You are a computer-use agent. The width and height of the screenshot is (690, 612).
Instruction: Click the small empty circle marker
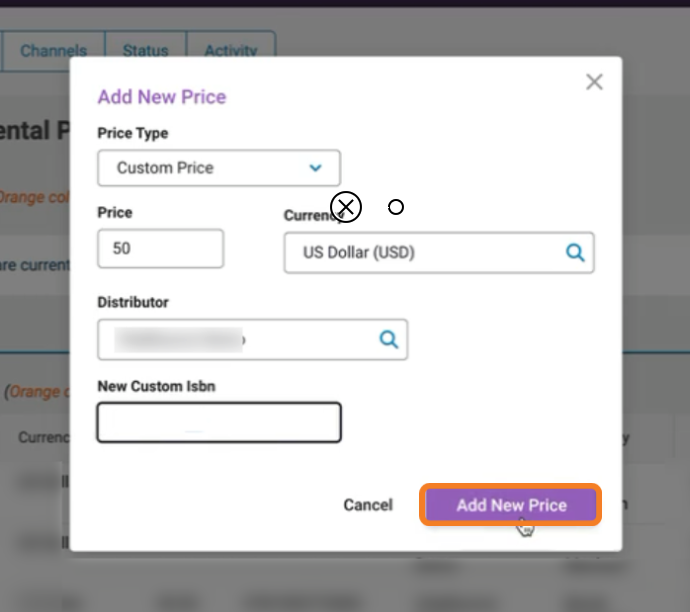[x=396, y=207]
